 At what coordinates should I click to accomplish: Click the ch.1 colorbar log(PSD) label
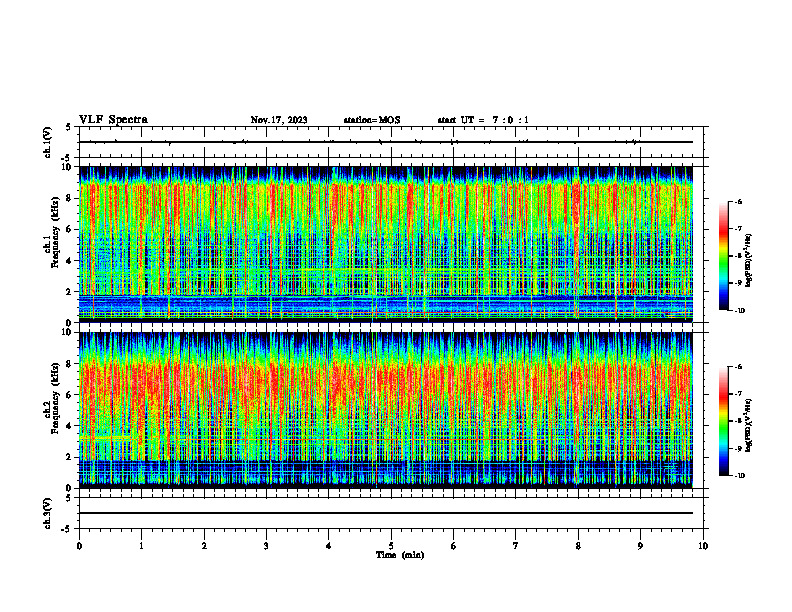pos(750,261)
